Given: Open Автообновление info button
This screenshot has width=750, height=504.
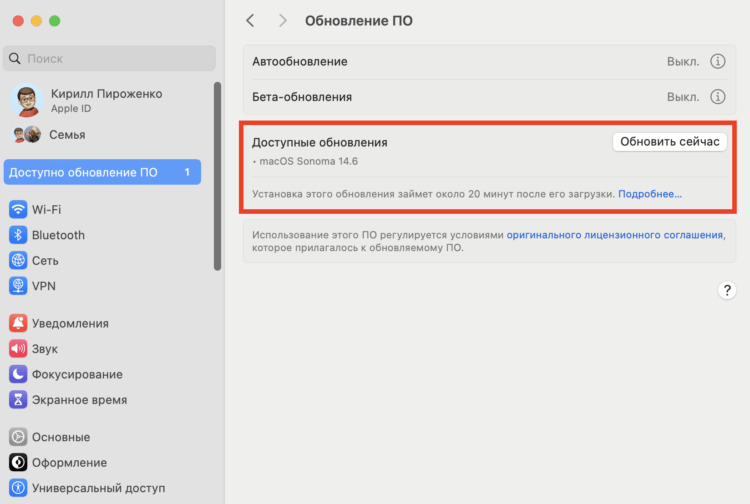Looking at the screenshot, I should pos(717,61).
